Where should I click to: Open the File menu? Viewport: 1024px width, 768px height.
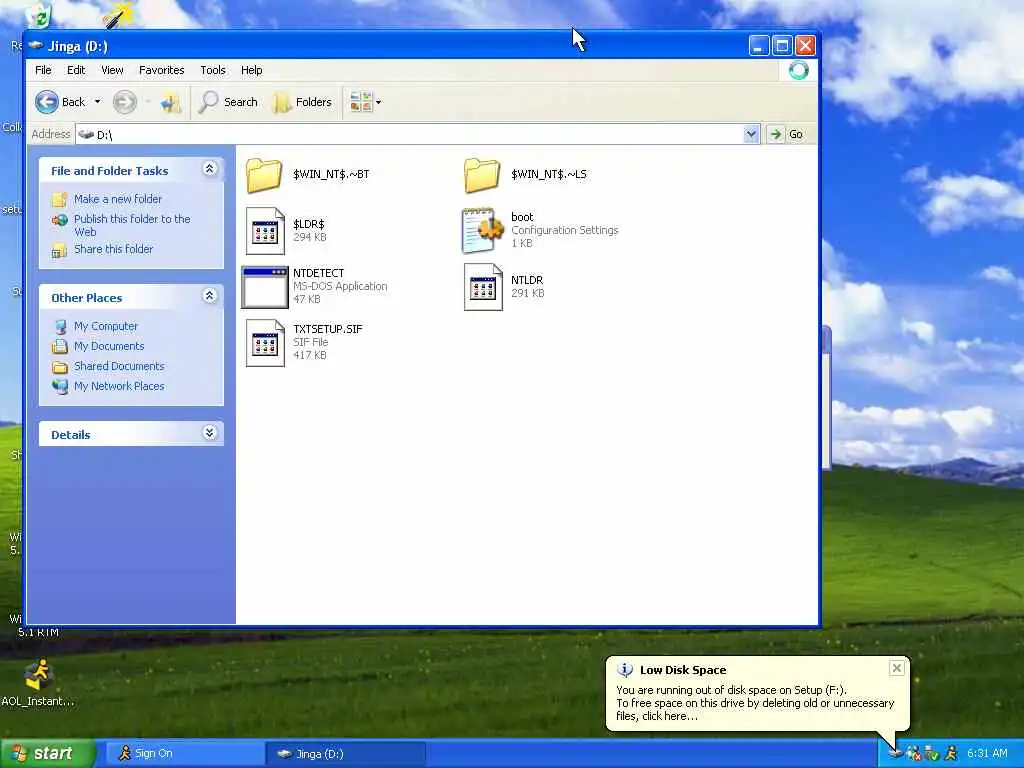click(43, 70)
